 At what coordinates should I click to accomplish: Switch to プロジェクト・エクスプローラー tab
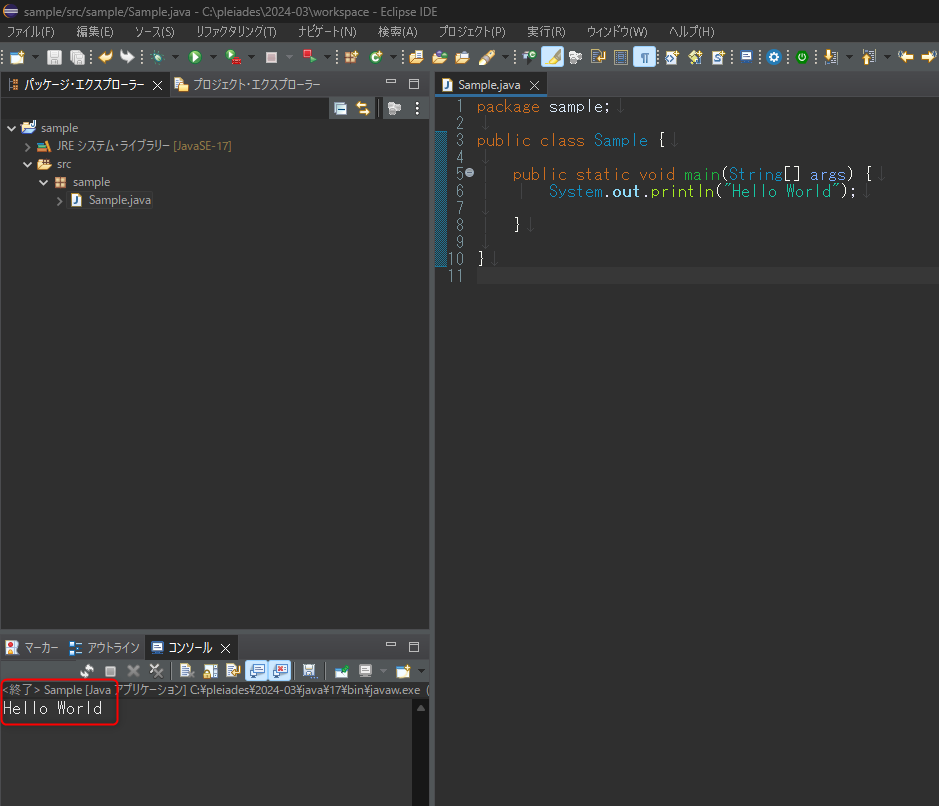[248, 85]
